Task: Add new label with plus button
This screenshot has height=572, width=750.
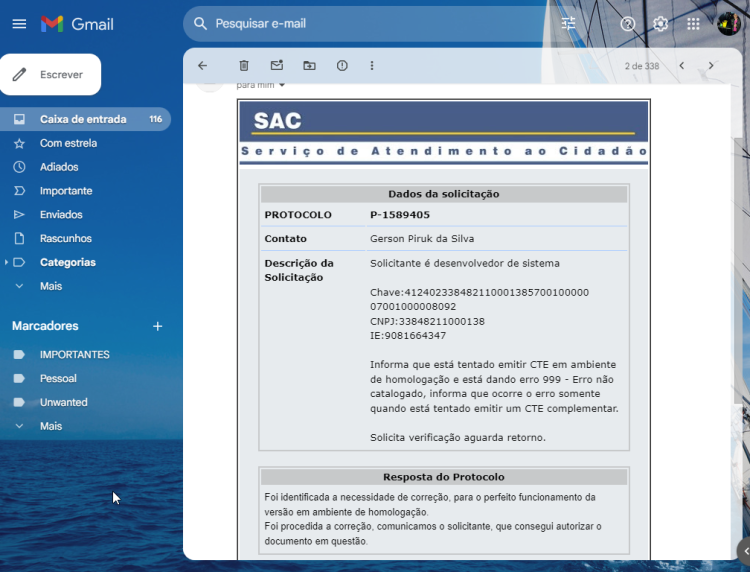Action: (x=157, y=326)
